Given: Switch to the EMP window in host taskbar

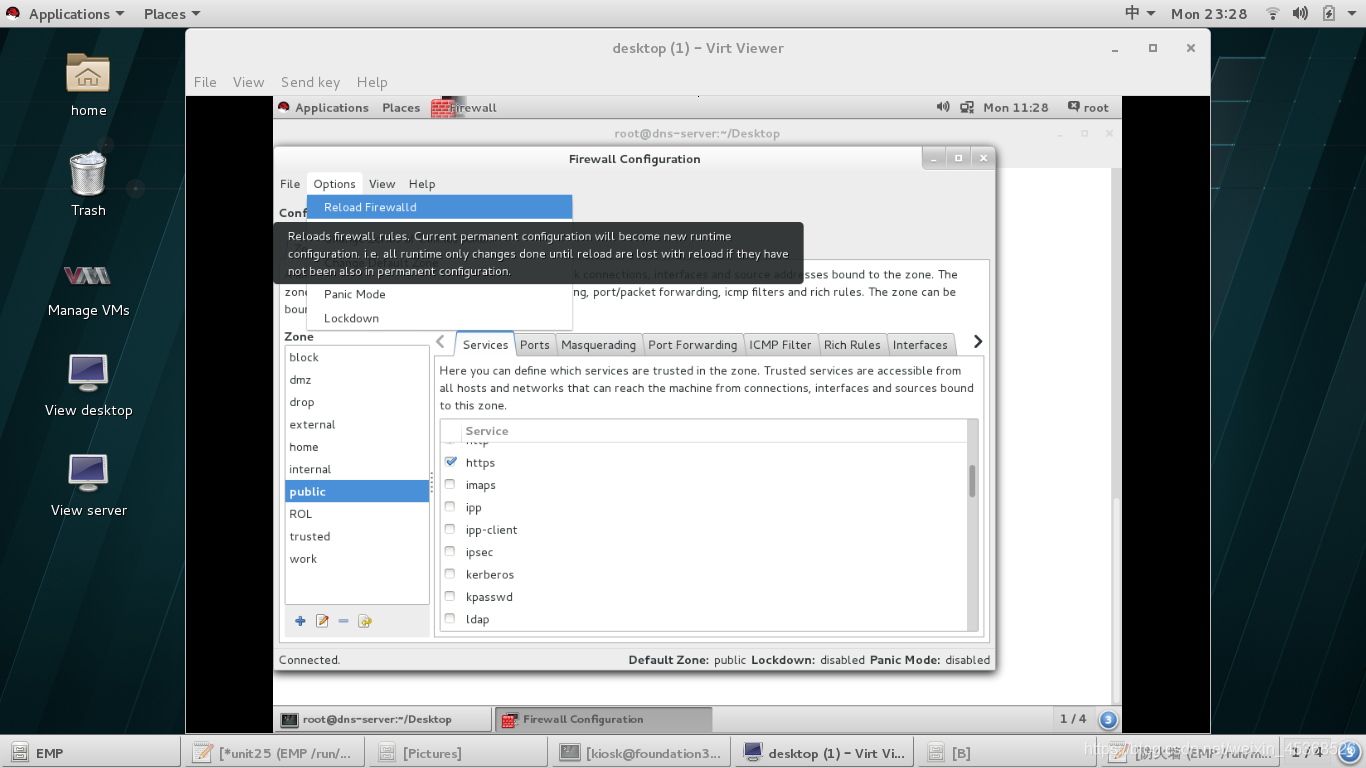Looking at the screenshot, I should [91, 753].
